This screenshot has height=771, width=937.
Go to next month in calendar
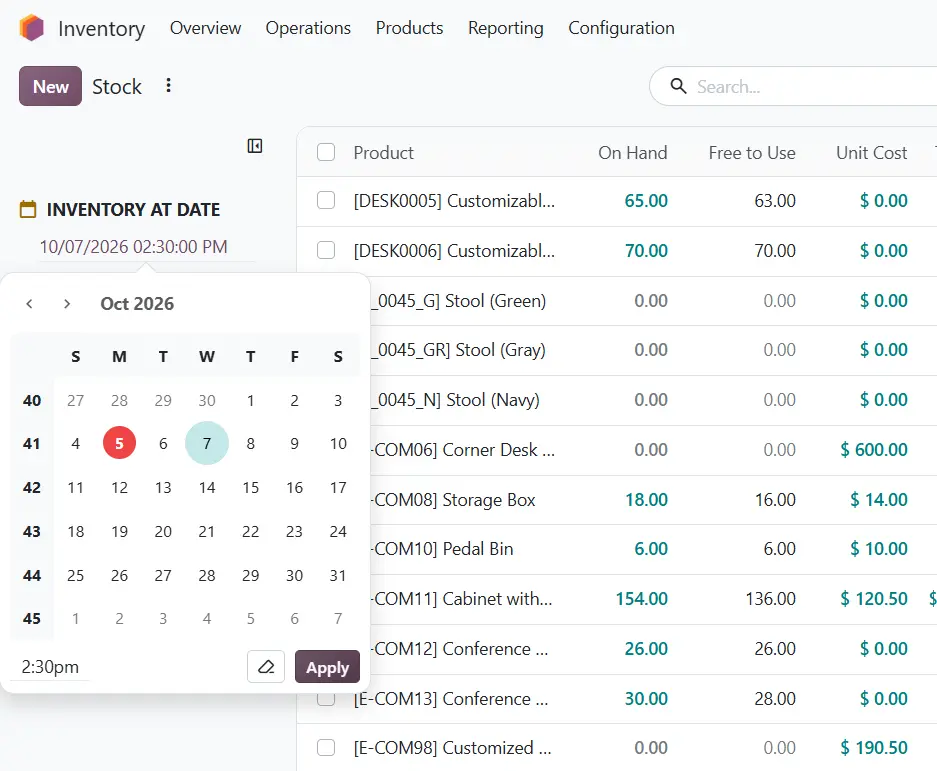click(x=67, y=304)
